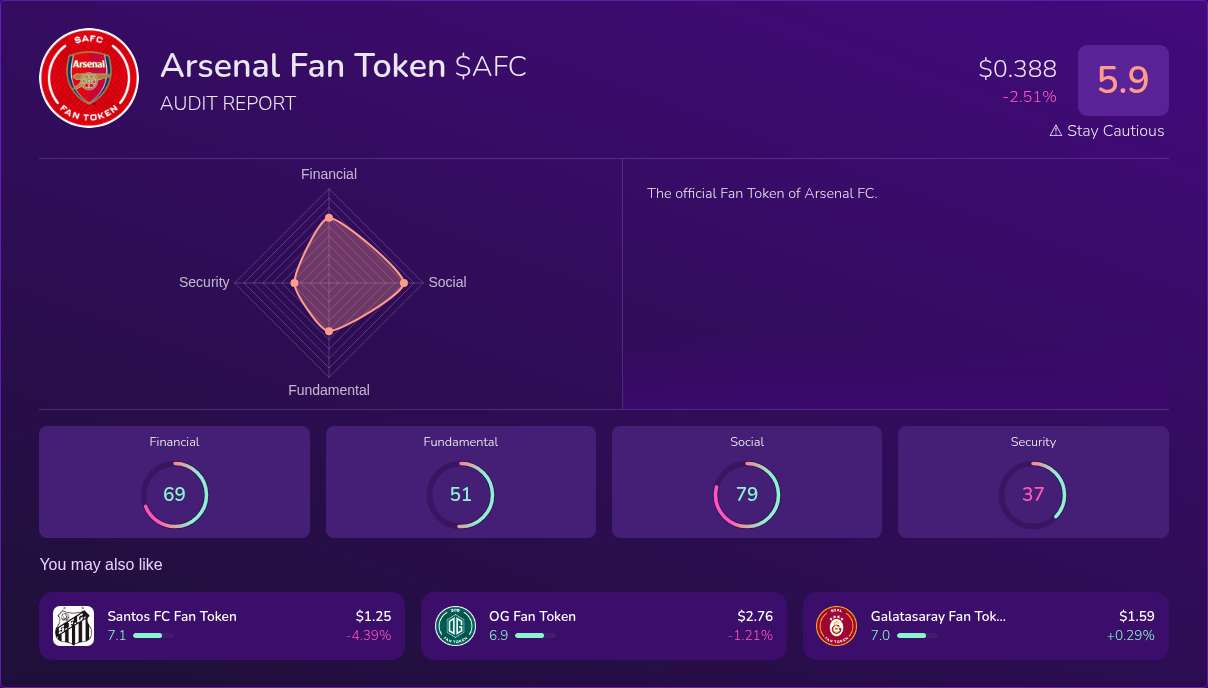Click the Arsenal Fan Token logo
This screenshot has width=1208, height=688.
tap(88, 78)
